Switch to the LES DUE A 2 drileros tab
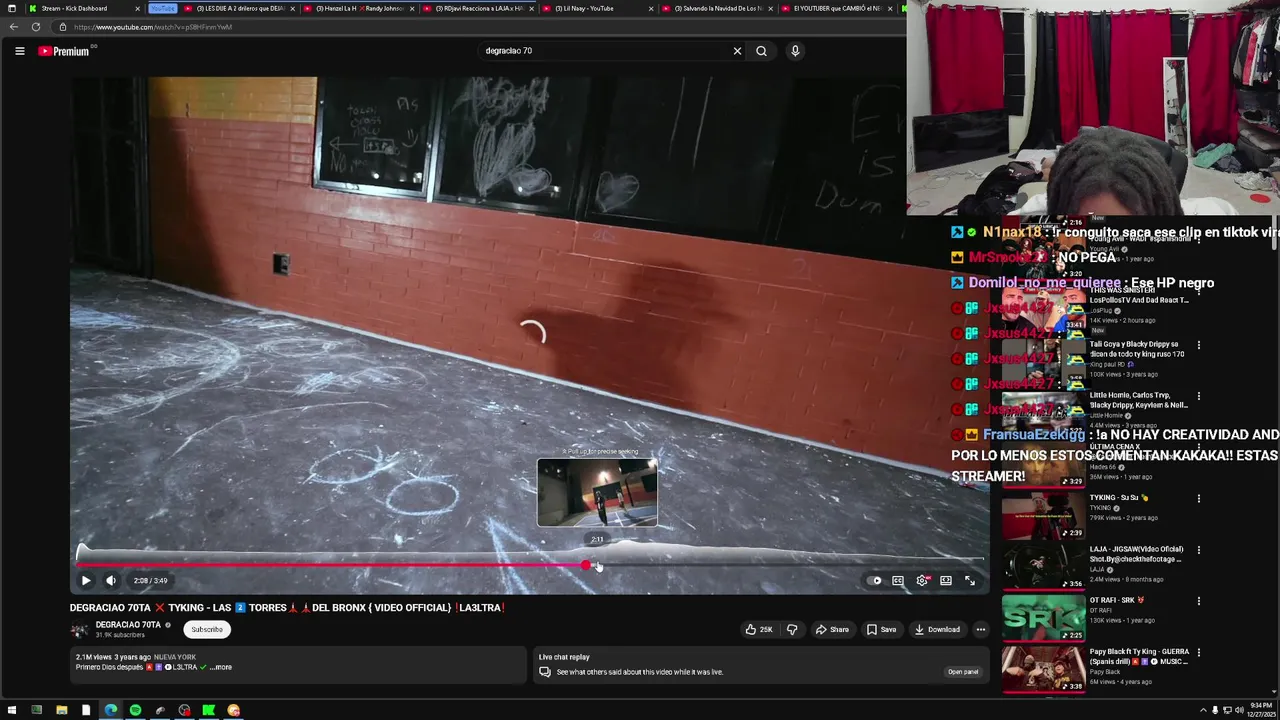Viewport: 1280px width, 720px height. tap(238, 8)
